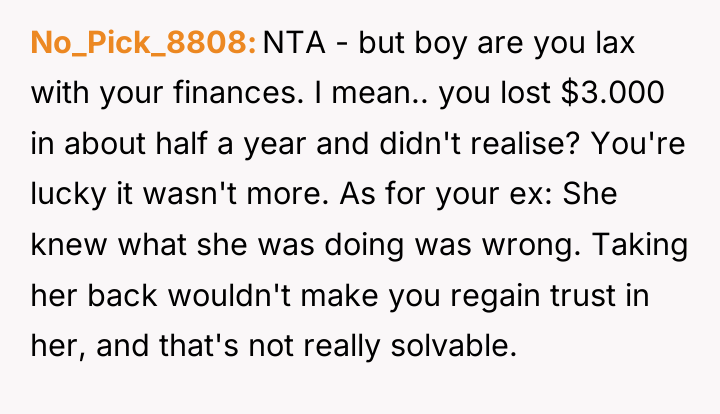Select the word "Taking" in the comment
This screenshot has width=720, height=414.
[x=640, y=245]
